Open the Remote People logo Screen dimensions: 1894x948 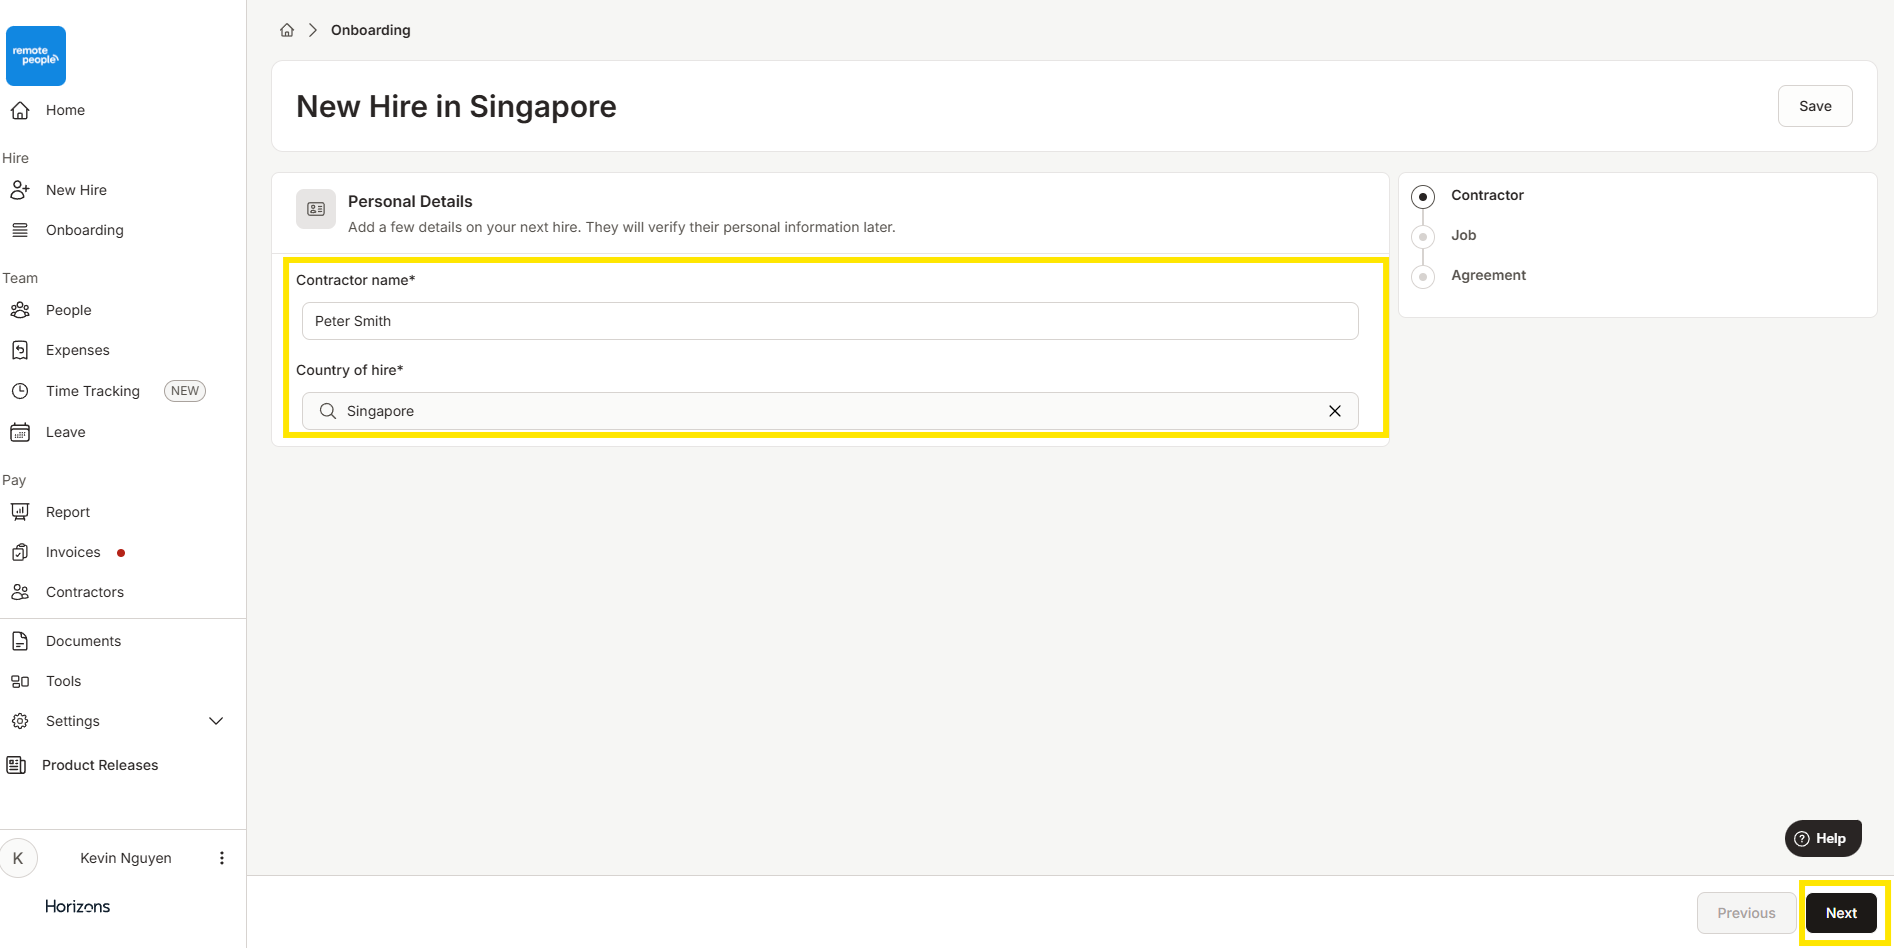click(36, 56)
